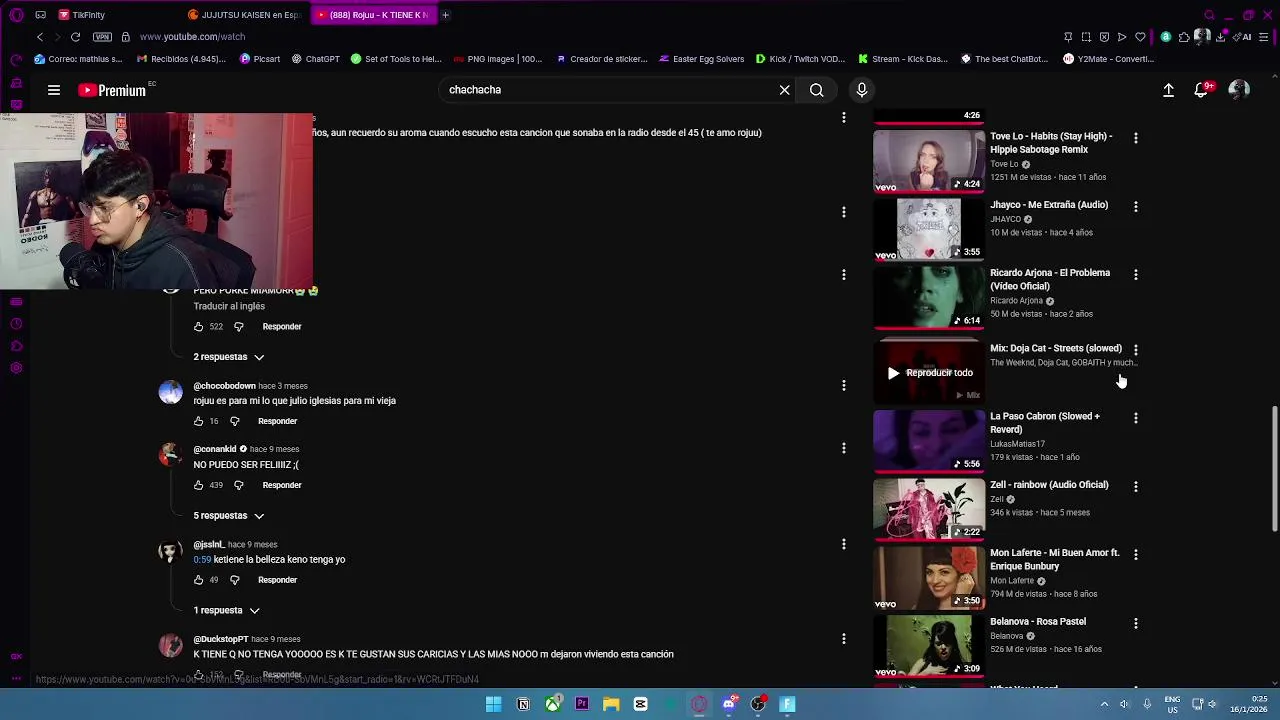Open Windows Start button

(494, 704)
